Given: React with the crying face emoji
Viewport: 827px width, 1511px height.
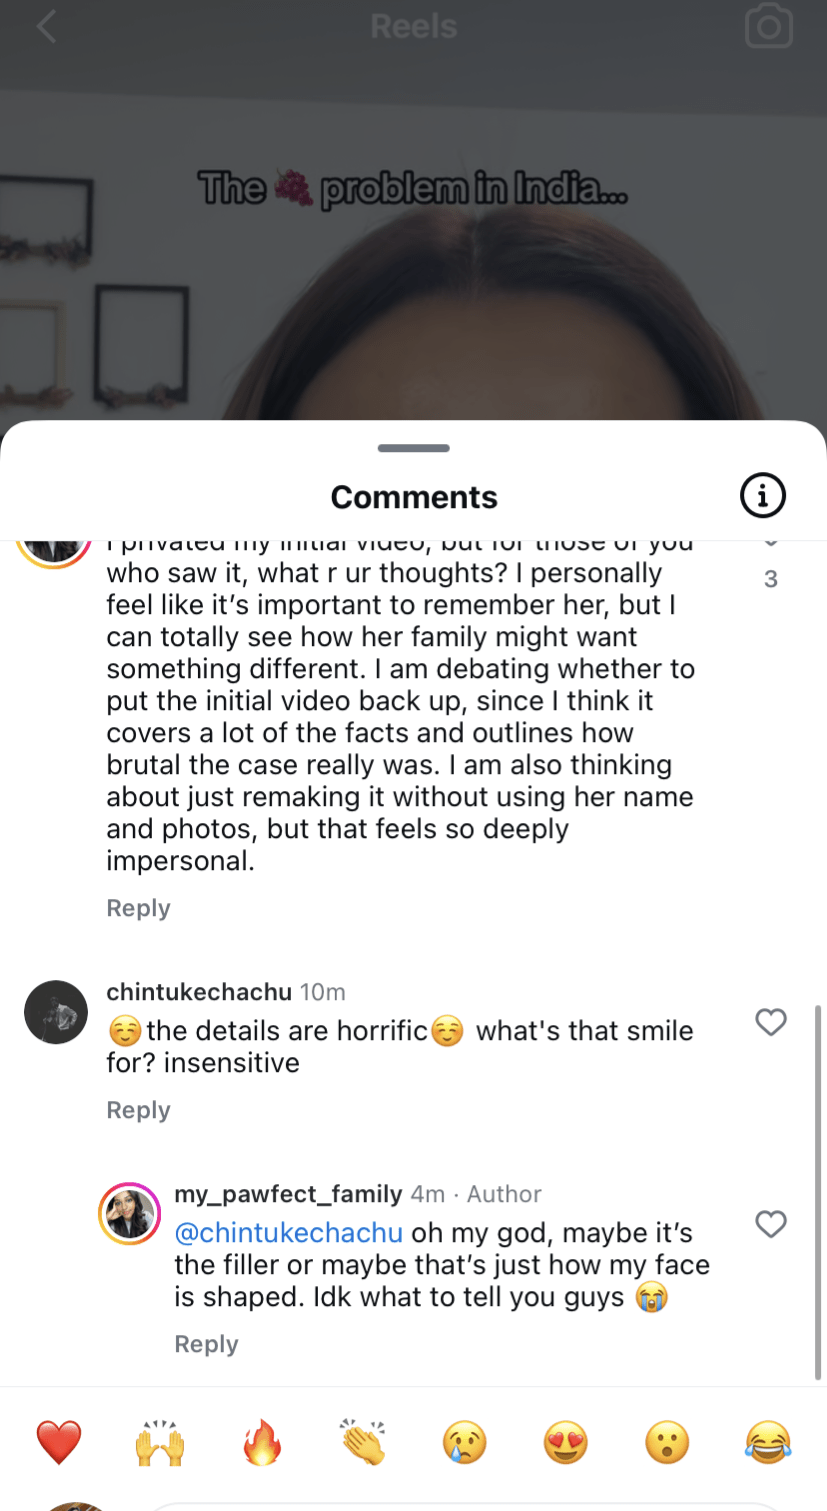Looking at the screenshot, I should 464,1443.
